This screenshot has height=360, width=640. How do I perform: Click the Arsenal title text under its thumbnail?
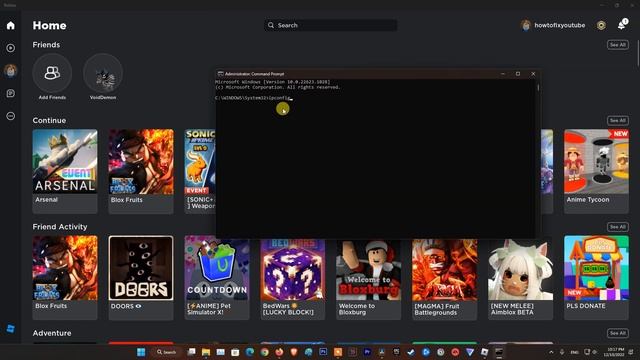tap(47, 200)
